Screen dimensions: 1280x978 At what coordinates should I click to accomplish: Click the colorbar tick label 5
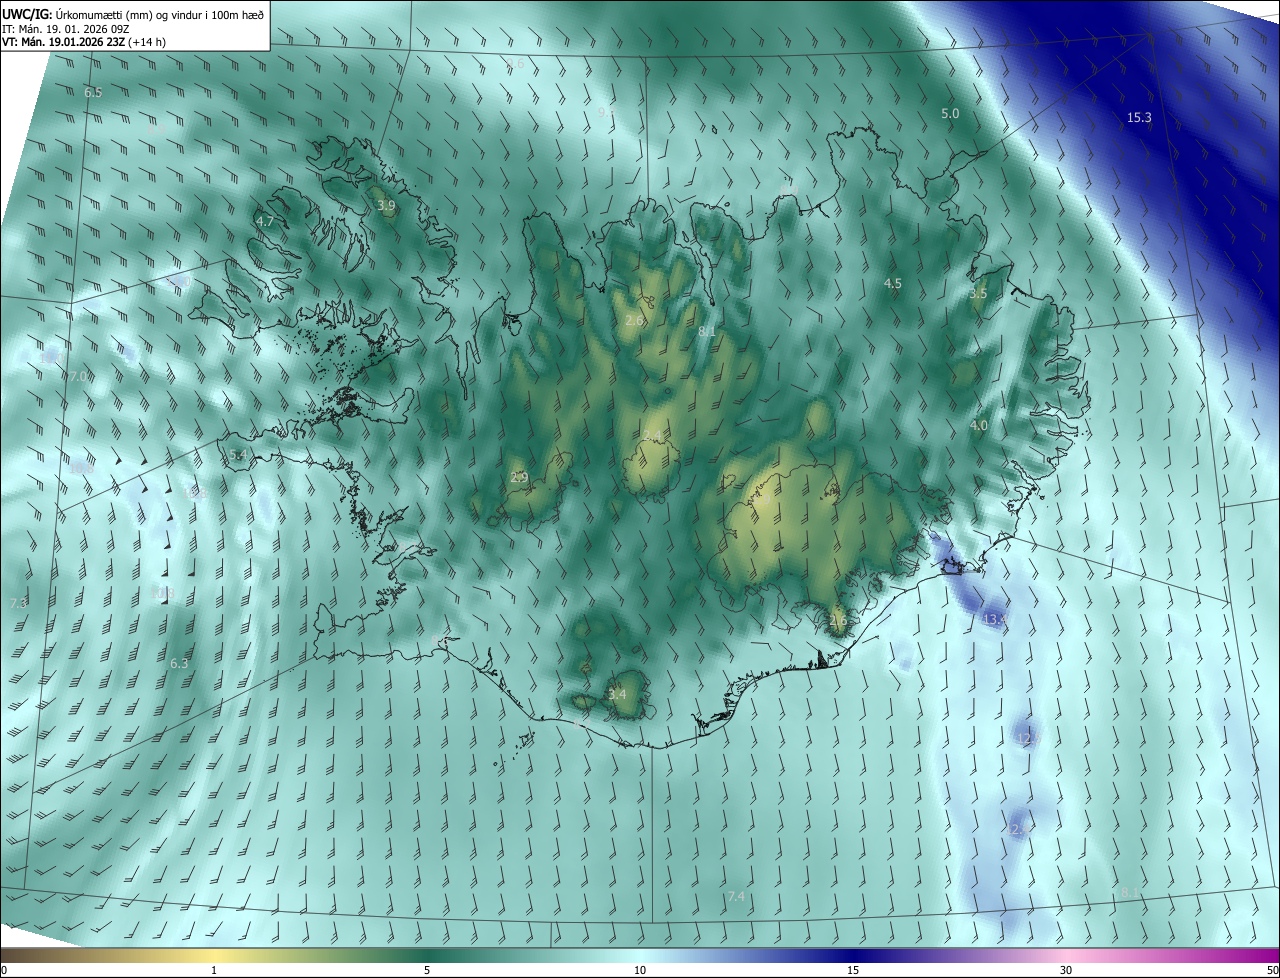(427, 970)
